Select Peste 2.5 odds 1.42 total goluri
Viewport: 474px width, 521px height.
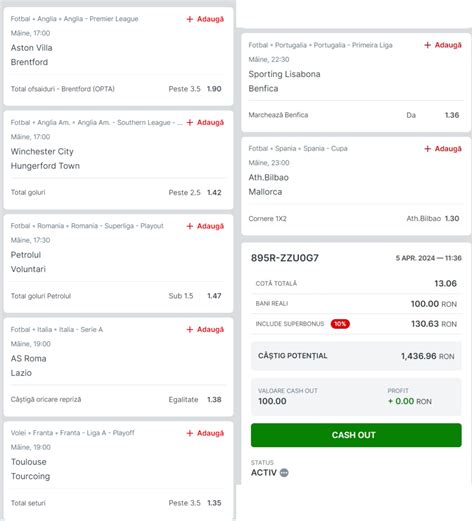pyautogui.click(x=195, y=192)
